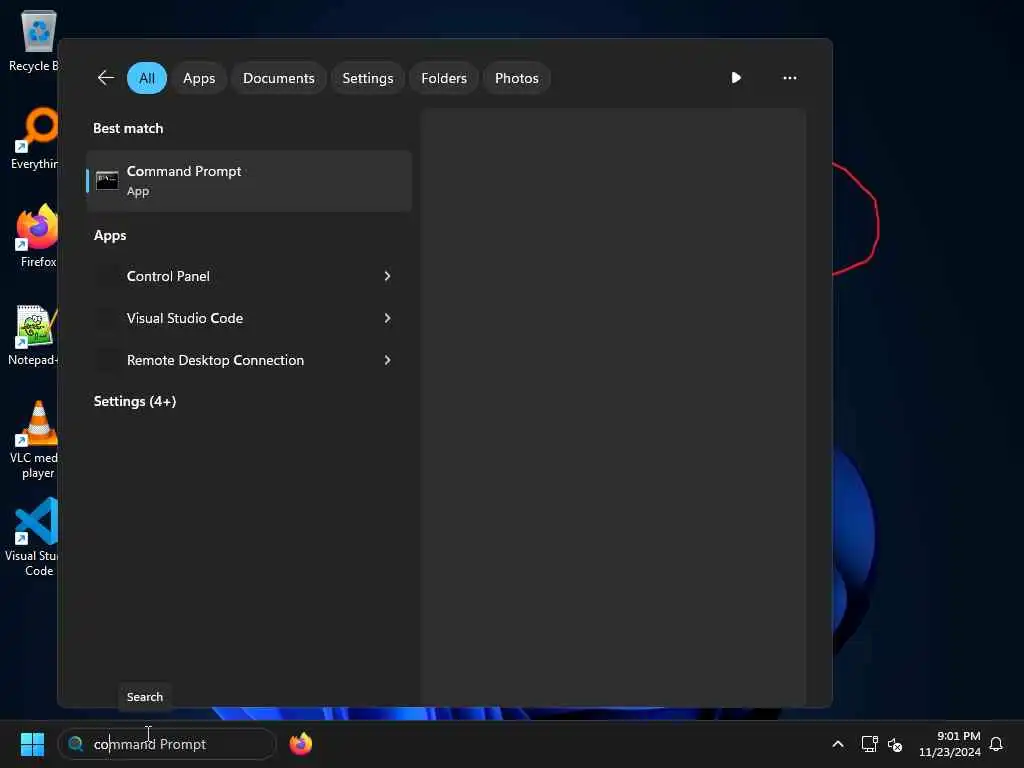The width and height of the screenshot is (1024, 768).
Task: Launch Firefox from the taskbar
Action: point(301,744)
